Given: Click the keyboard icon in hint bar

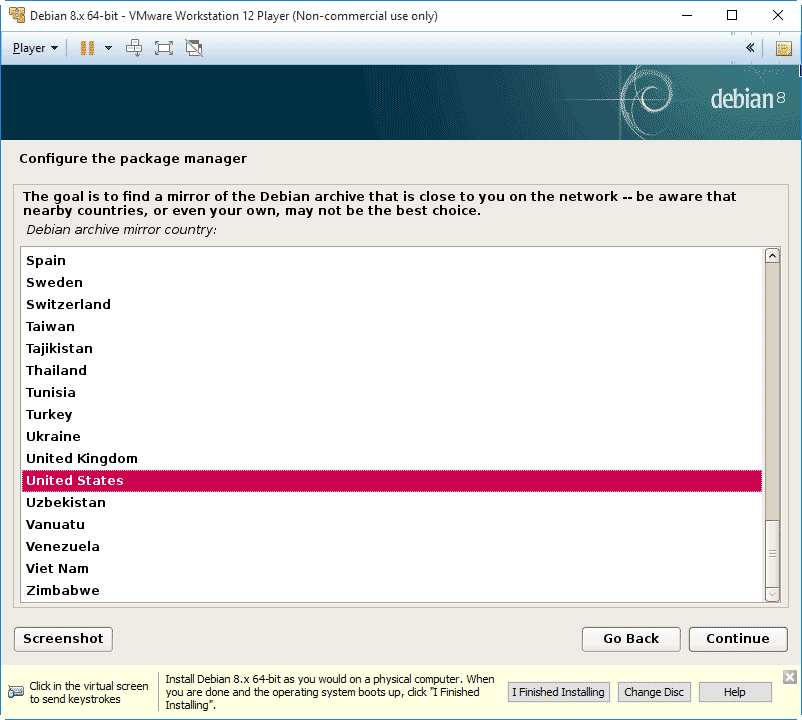Looking at the screenshot, I should point(16,692).
